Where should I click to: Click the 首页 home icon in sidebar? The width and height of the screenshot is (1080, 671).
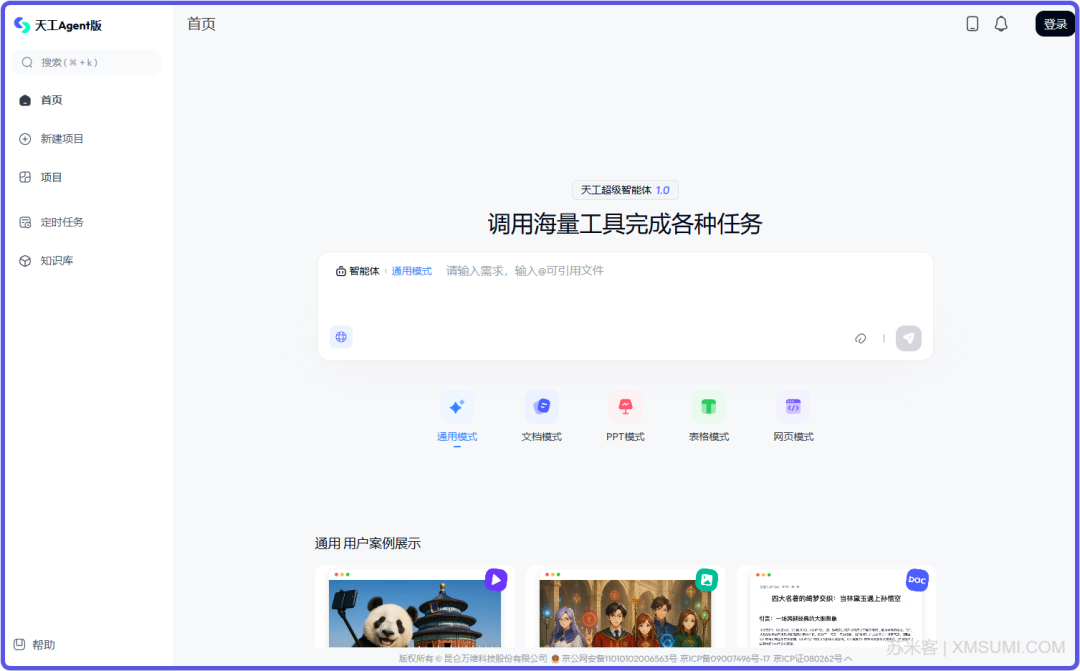(x=25, y=101)
